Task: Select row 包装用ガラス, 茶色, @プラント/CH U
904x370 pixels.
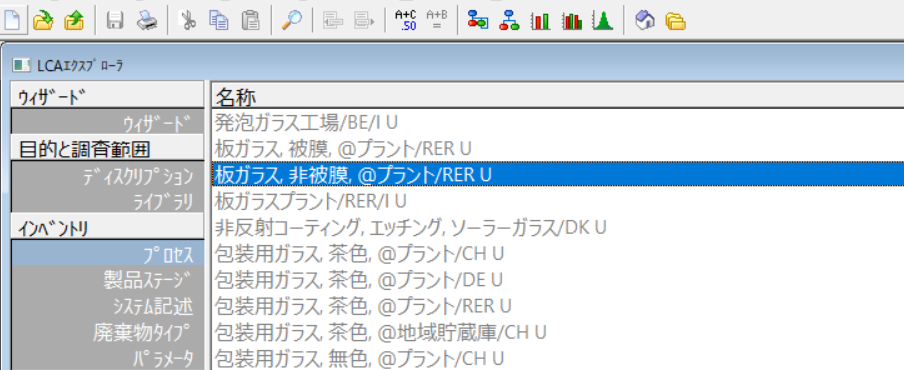Action: click(x=558, y=253)
